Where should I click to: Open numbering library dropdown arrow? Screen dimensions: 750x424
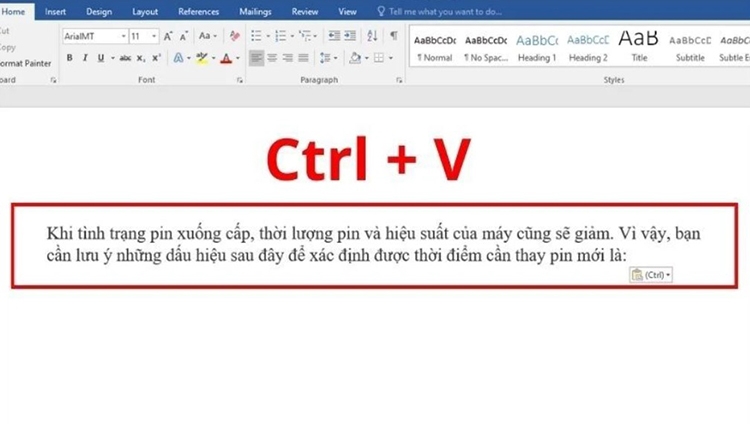[x=292, y=36]
